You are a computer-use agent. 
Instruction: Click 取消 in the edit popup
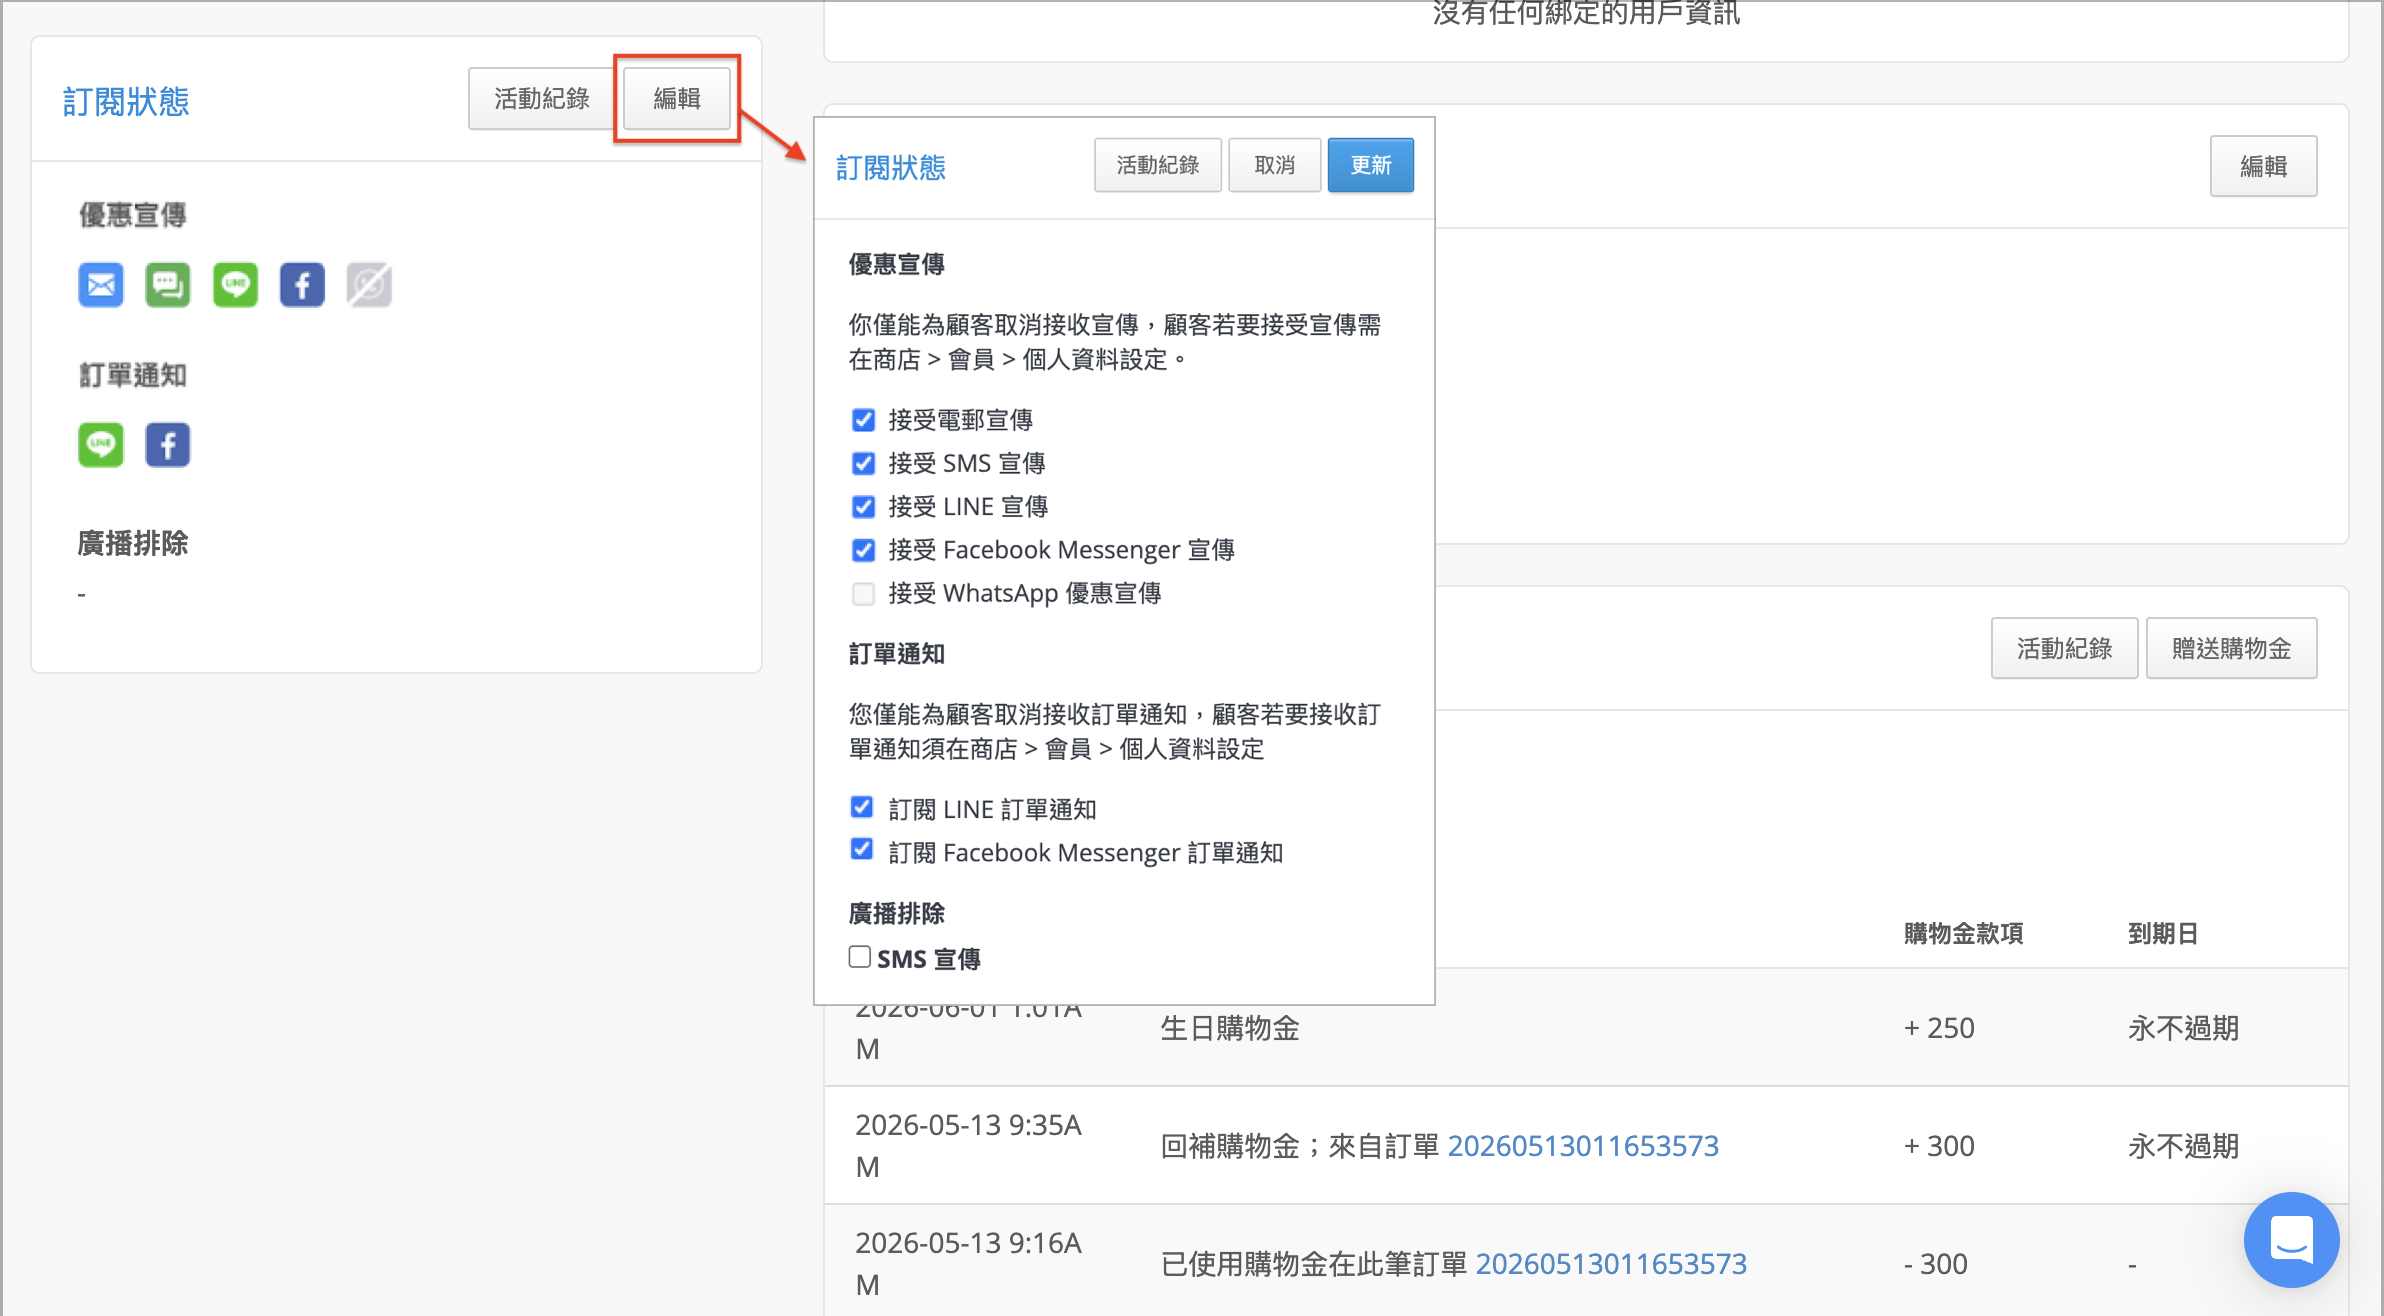click(x=1275, y=165)
